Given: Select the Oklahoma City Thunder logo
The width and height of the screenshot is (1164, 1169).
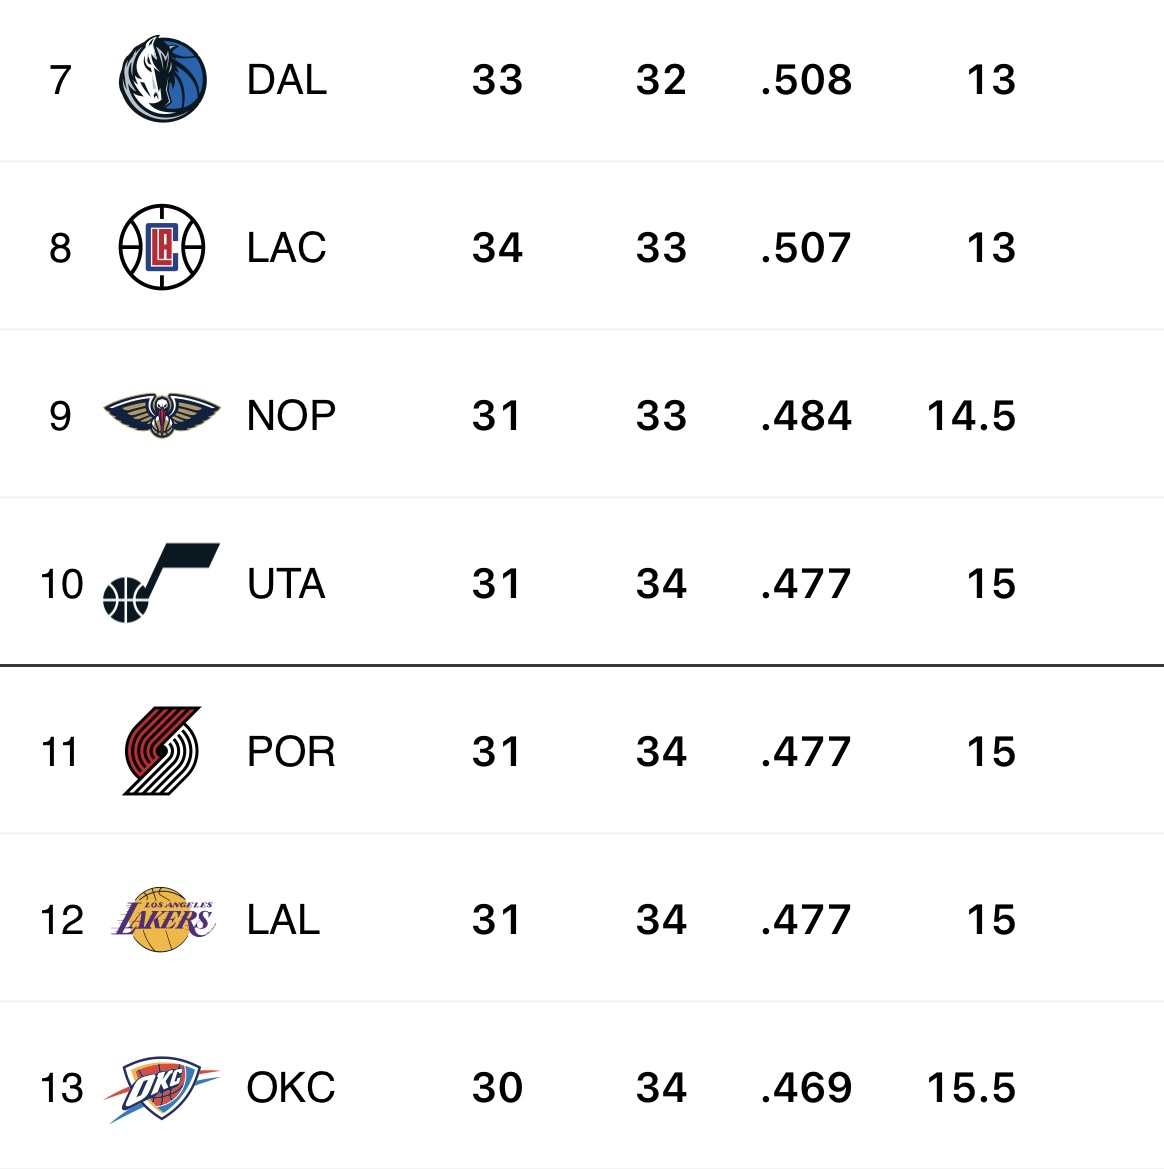Looking at the screenshot, I should pos(162,1088).
